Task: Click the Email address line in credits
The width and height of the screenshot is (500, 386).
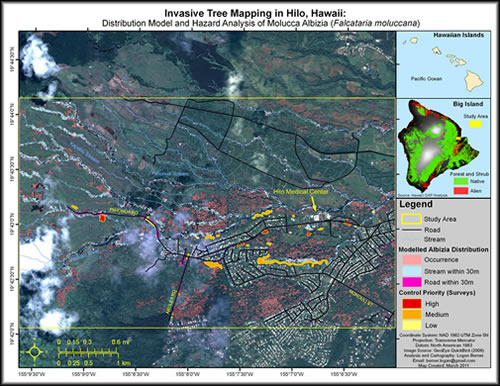Action: pos(444,361)
